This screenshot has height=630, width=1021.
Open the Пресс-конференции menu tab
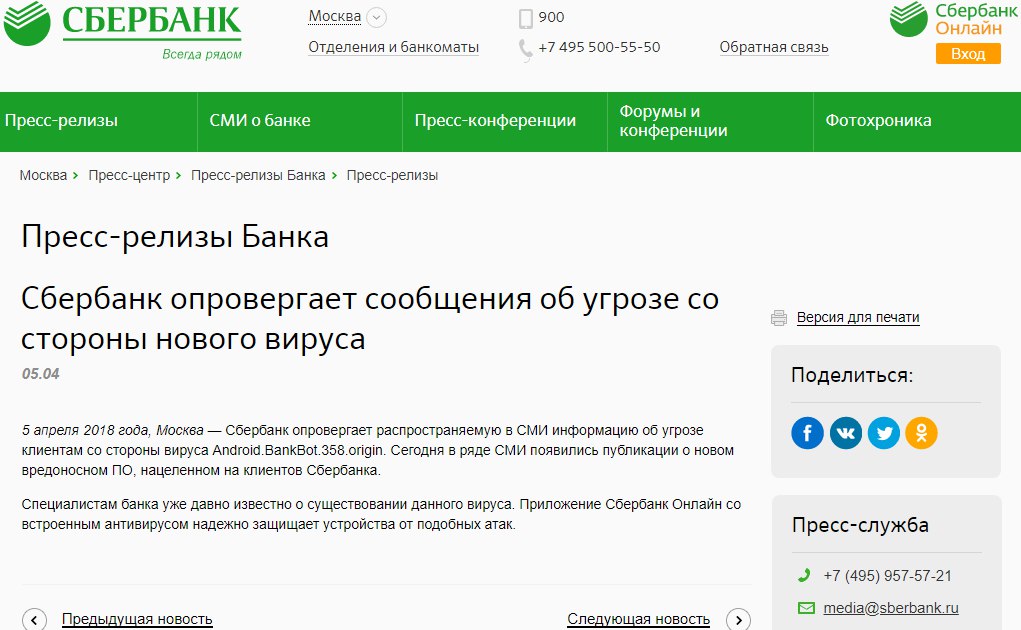pyautogui.click(x=505, y=121)
